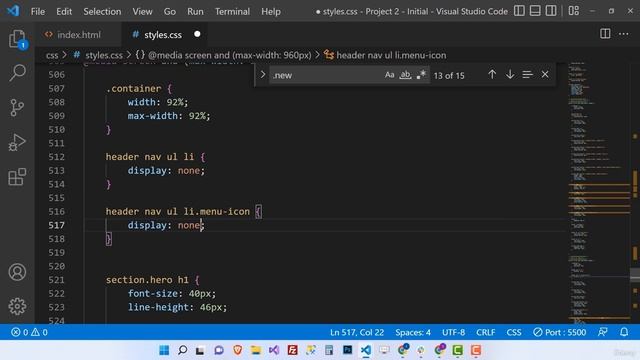Open the Explorer view in activity bar
This screenshot has width=640, height=360.
18,40
